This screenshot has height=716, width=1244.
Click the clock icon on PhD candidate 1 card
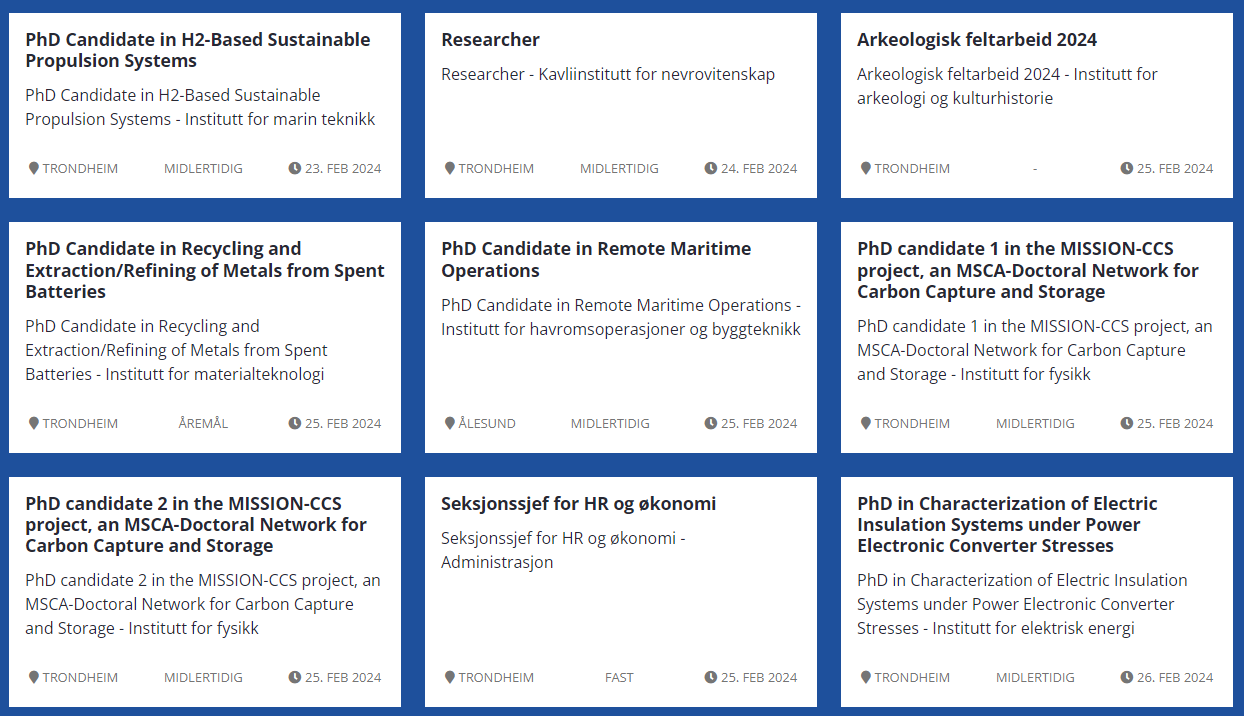click(1127, 423)
